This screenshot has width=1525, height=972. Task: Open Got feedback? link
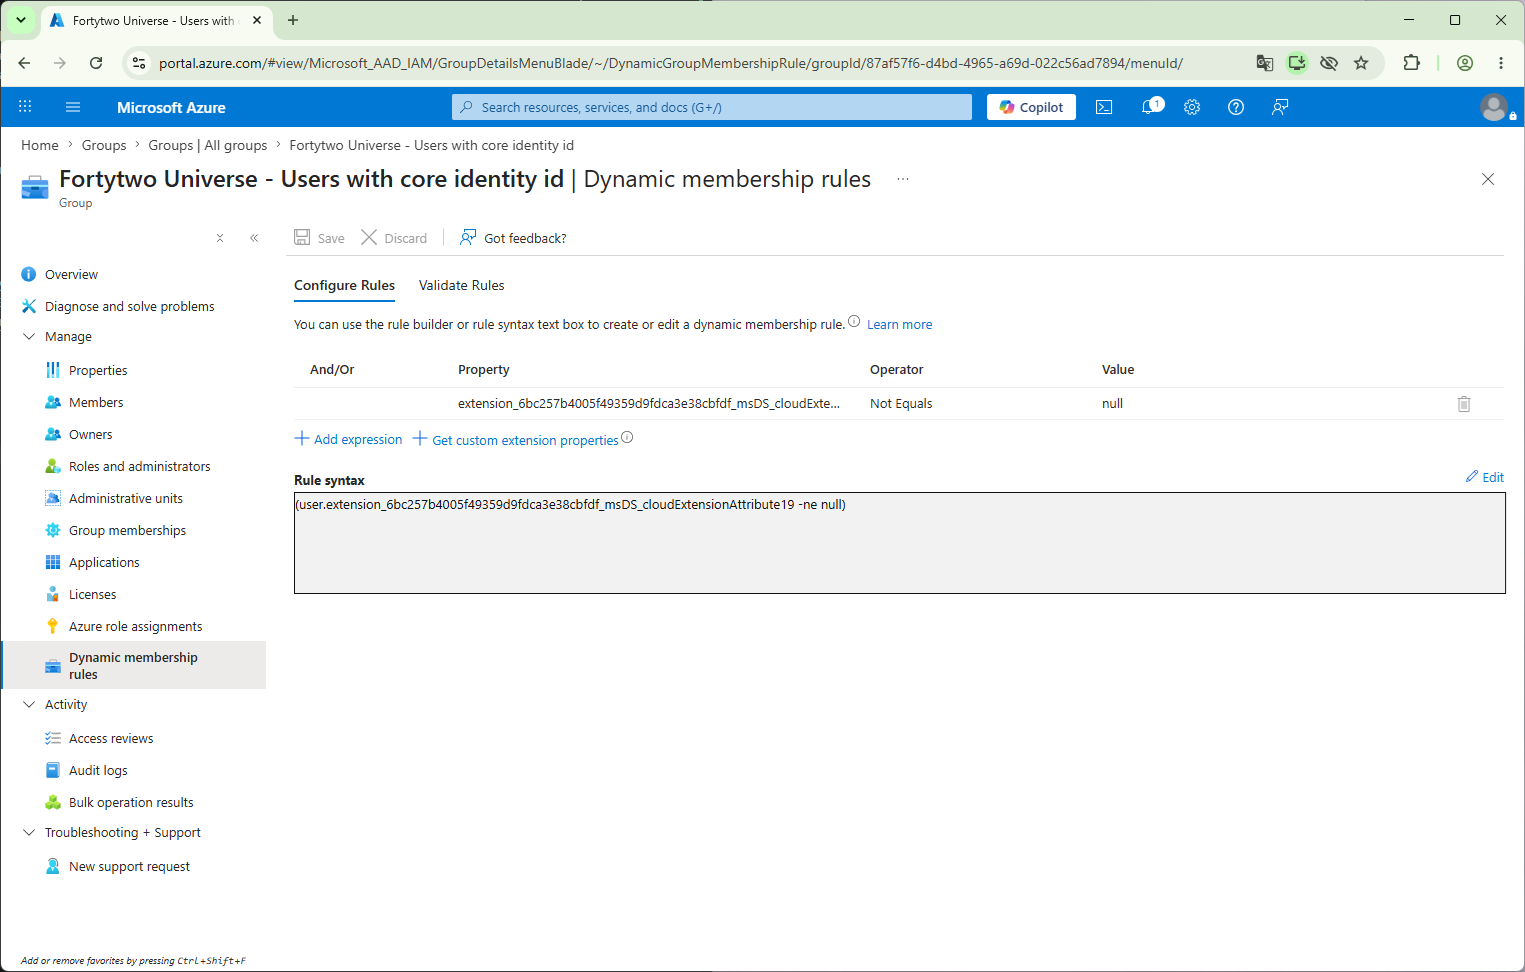pyautogui.click(x=513, y=238)
